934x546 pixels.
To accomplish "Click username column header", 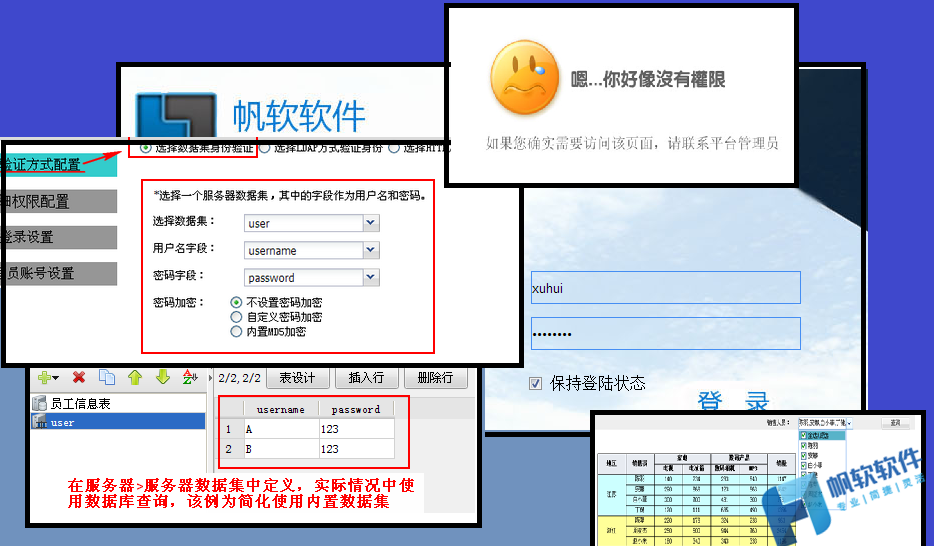I will tap(281, 409).
